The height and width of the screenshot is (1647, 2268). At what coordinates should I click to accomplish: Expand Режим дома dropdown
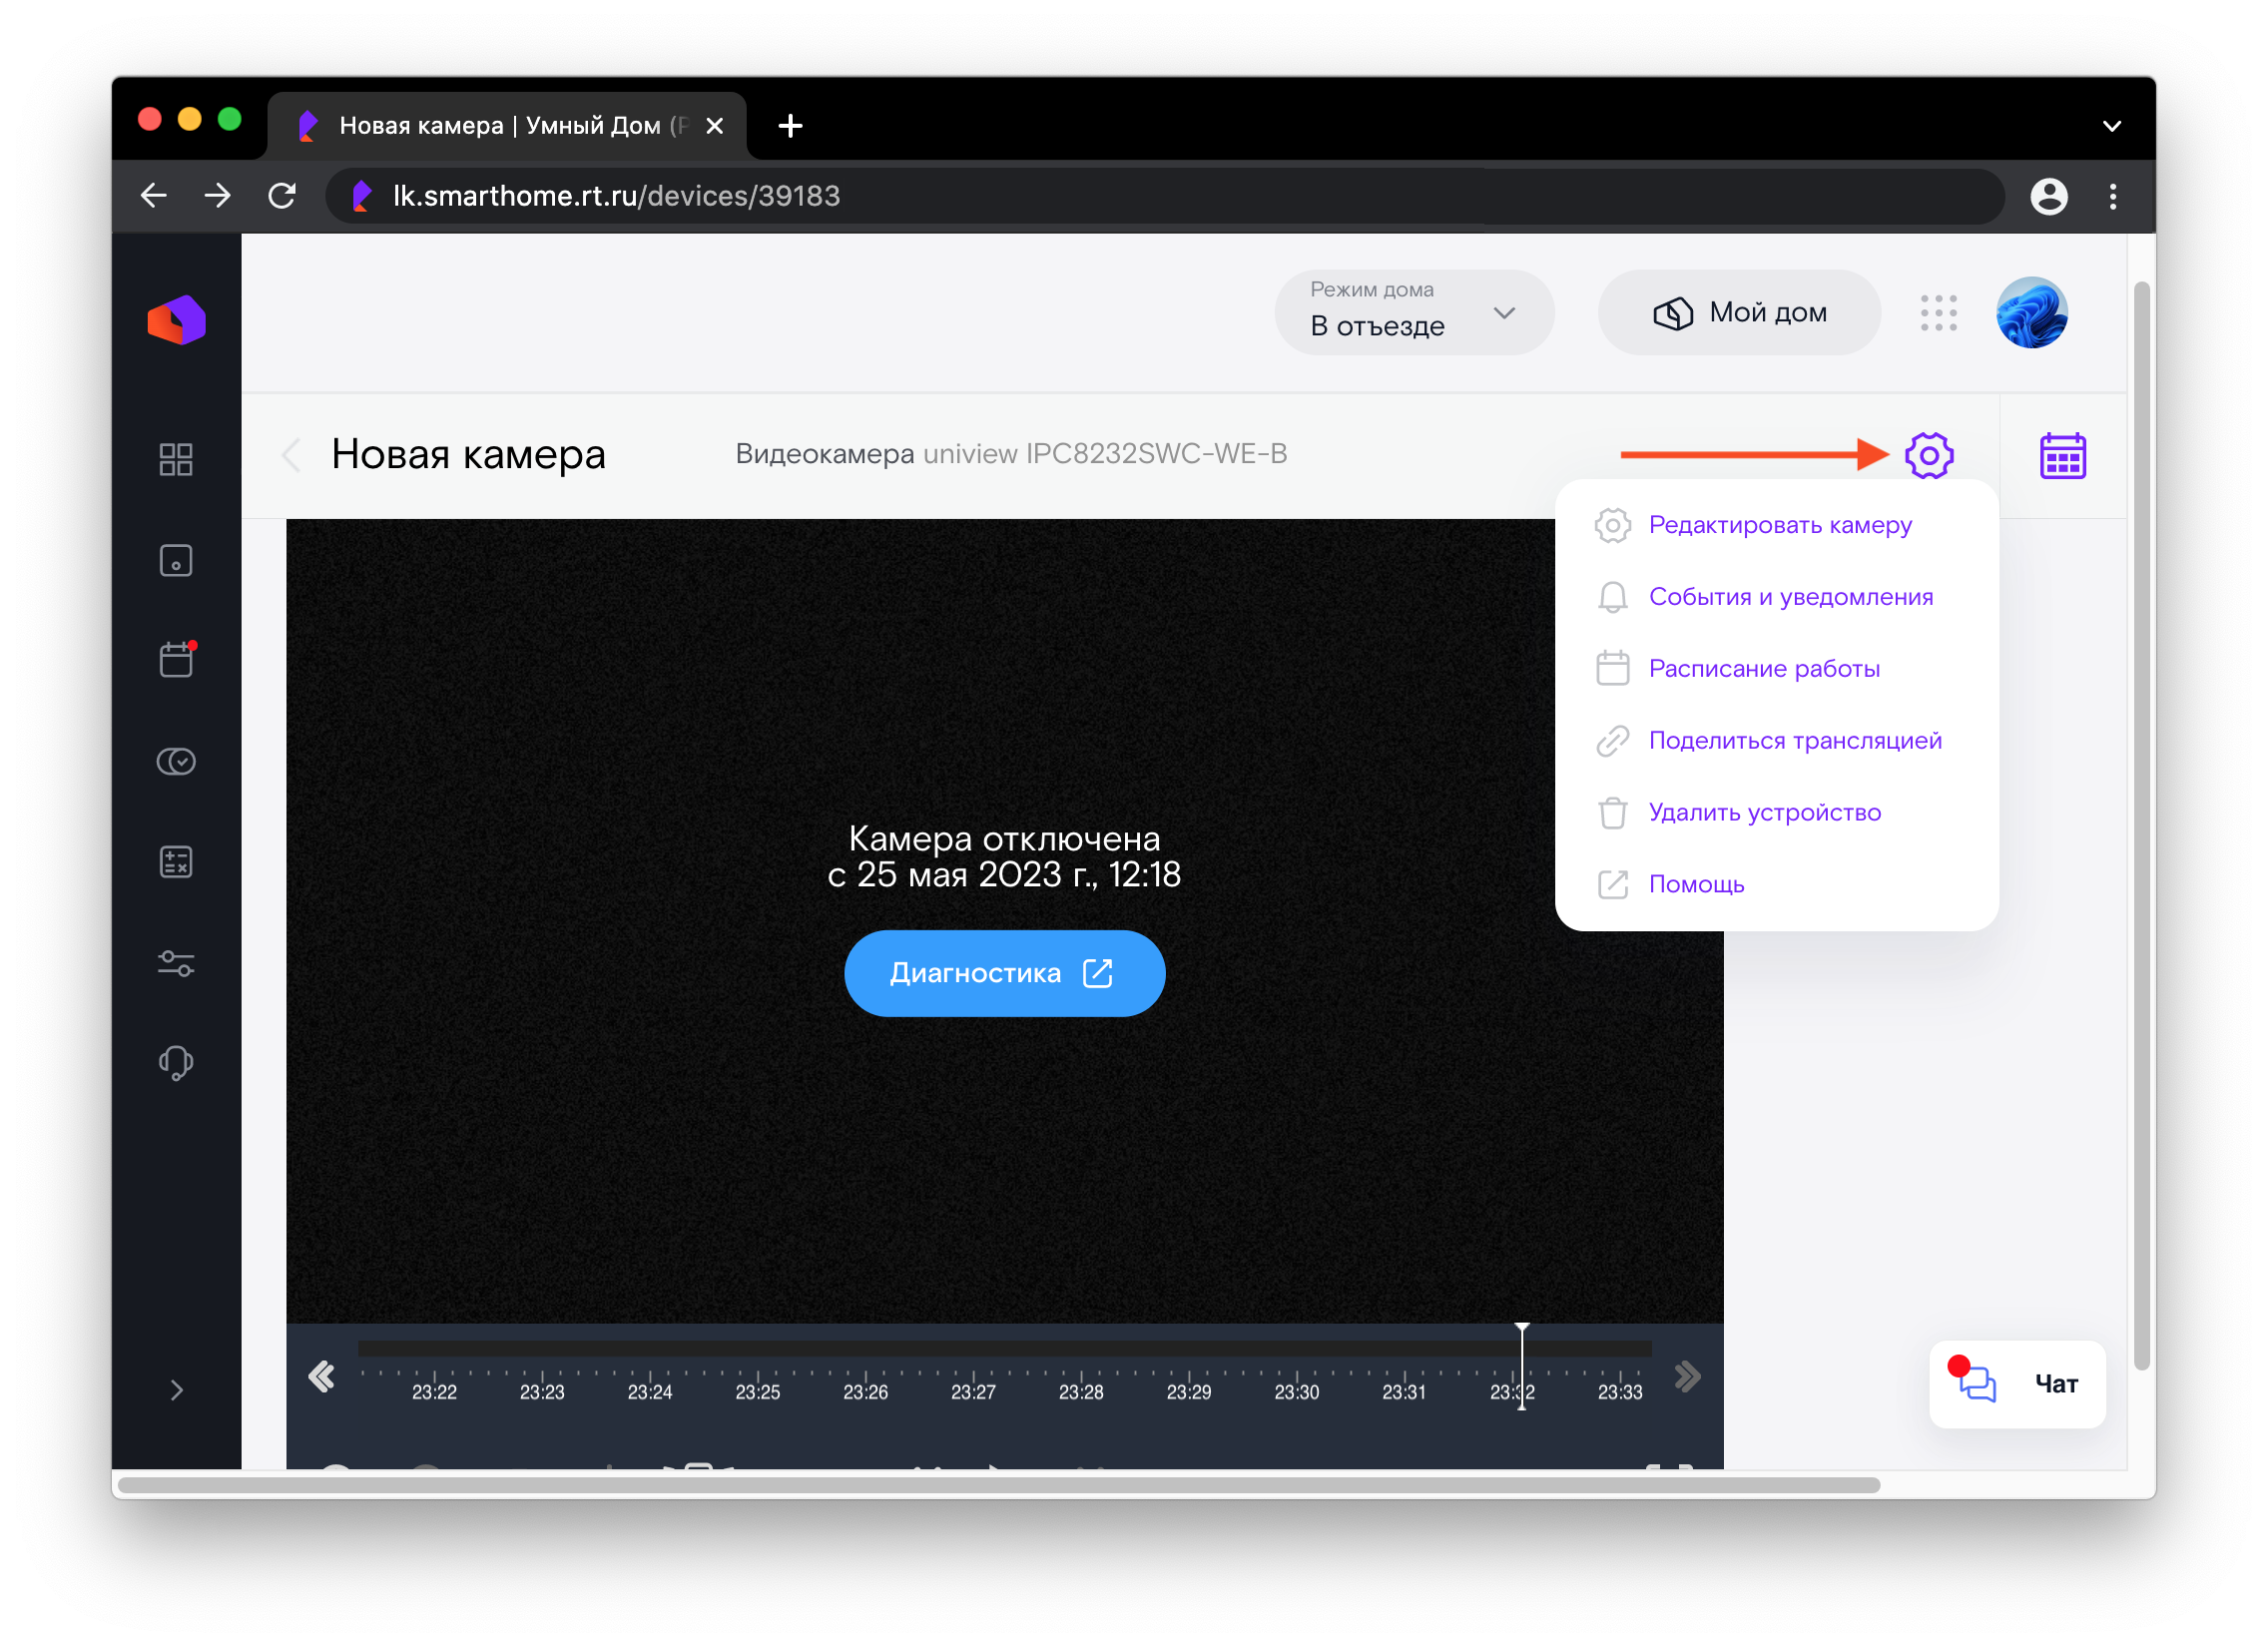click(1413, 313)
